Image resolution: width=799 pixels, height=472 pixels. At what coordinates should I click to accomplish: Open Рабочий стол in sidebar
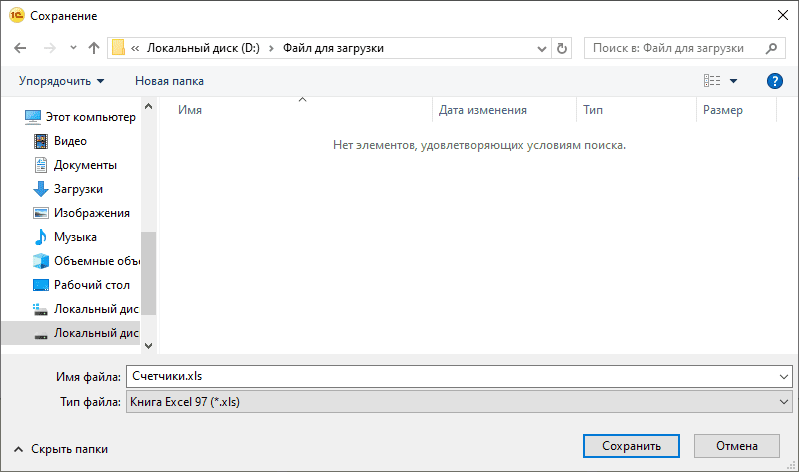[91, 285]
